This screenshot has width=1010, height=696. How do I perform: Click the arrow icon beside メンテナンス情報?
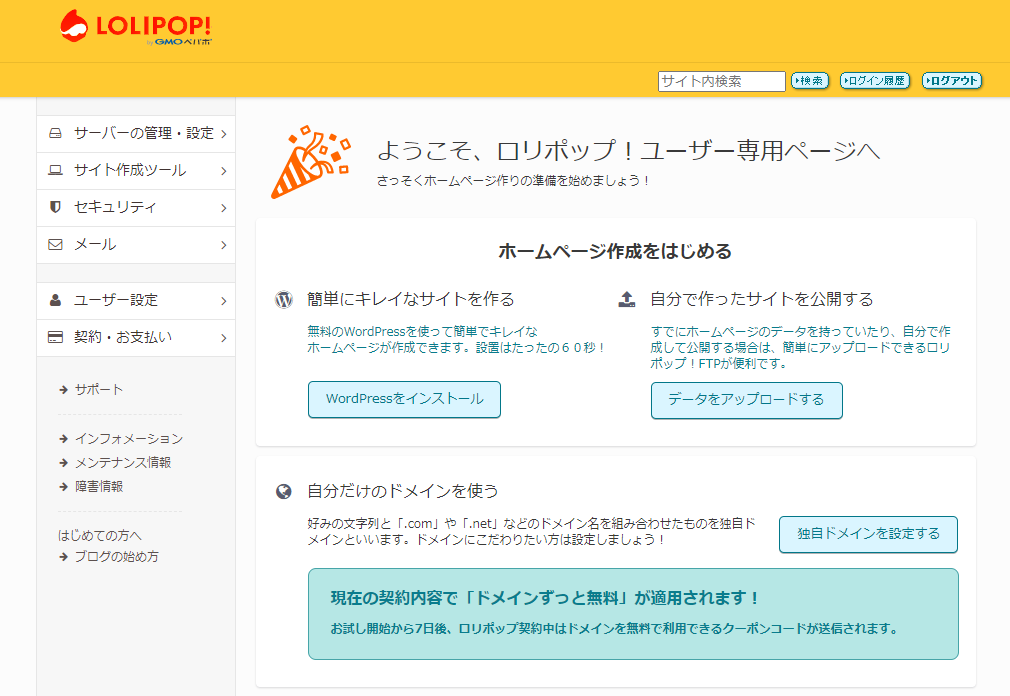point(63,463)
